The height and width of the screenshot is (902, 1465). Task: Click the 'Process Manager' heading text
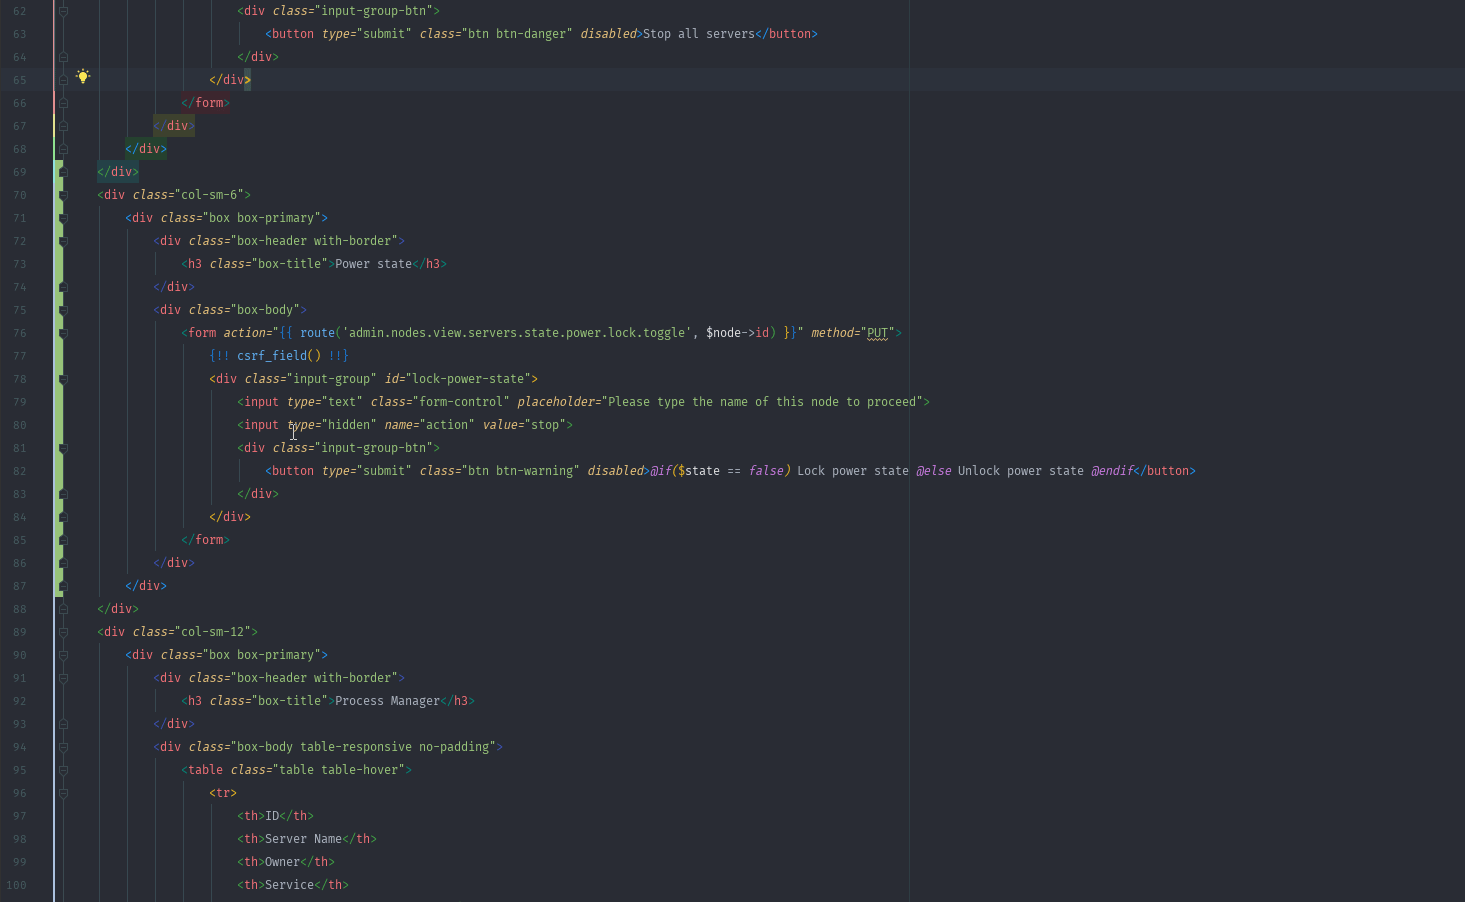pyautogui.click(x=387, y=701)
